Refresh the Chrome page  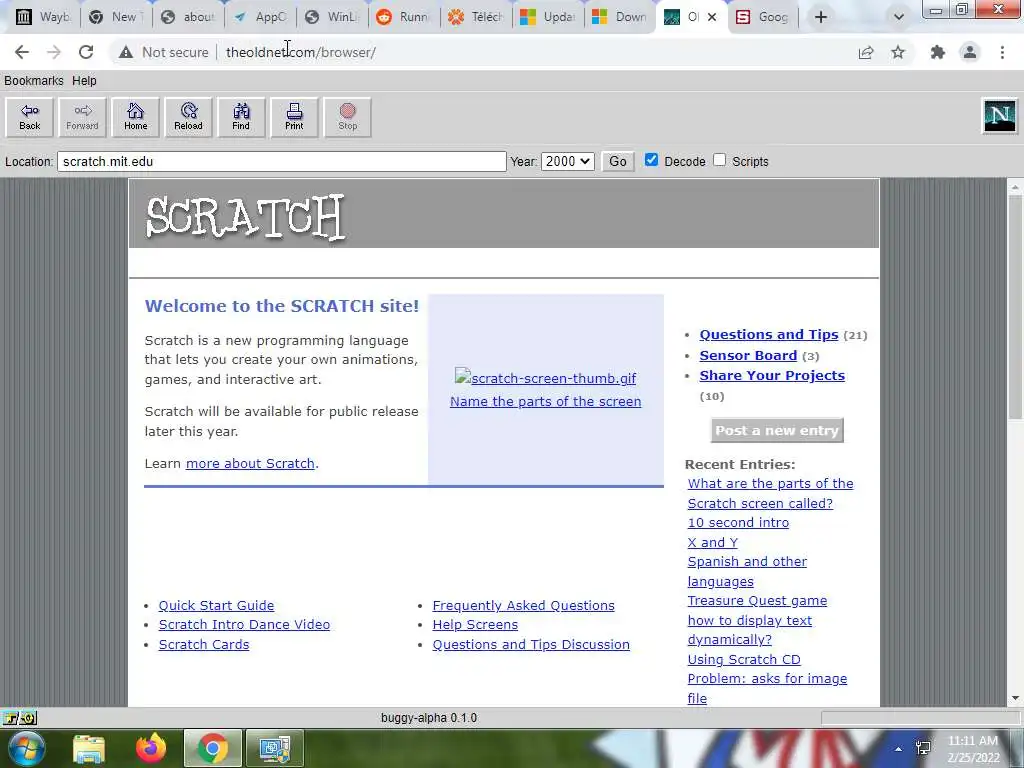(x=86, y=52)
